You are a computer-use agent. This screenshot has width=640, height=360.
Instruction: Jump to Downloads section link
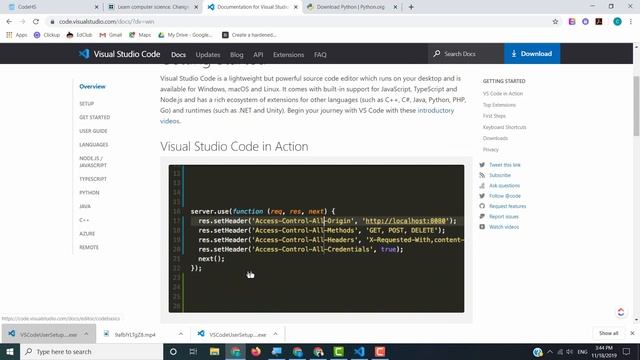click(x=496, y=138)
